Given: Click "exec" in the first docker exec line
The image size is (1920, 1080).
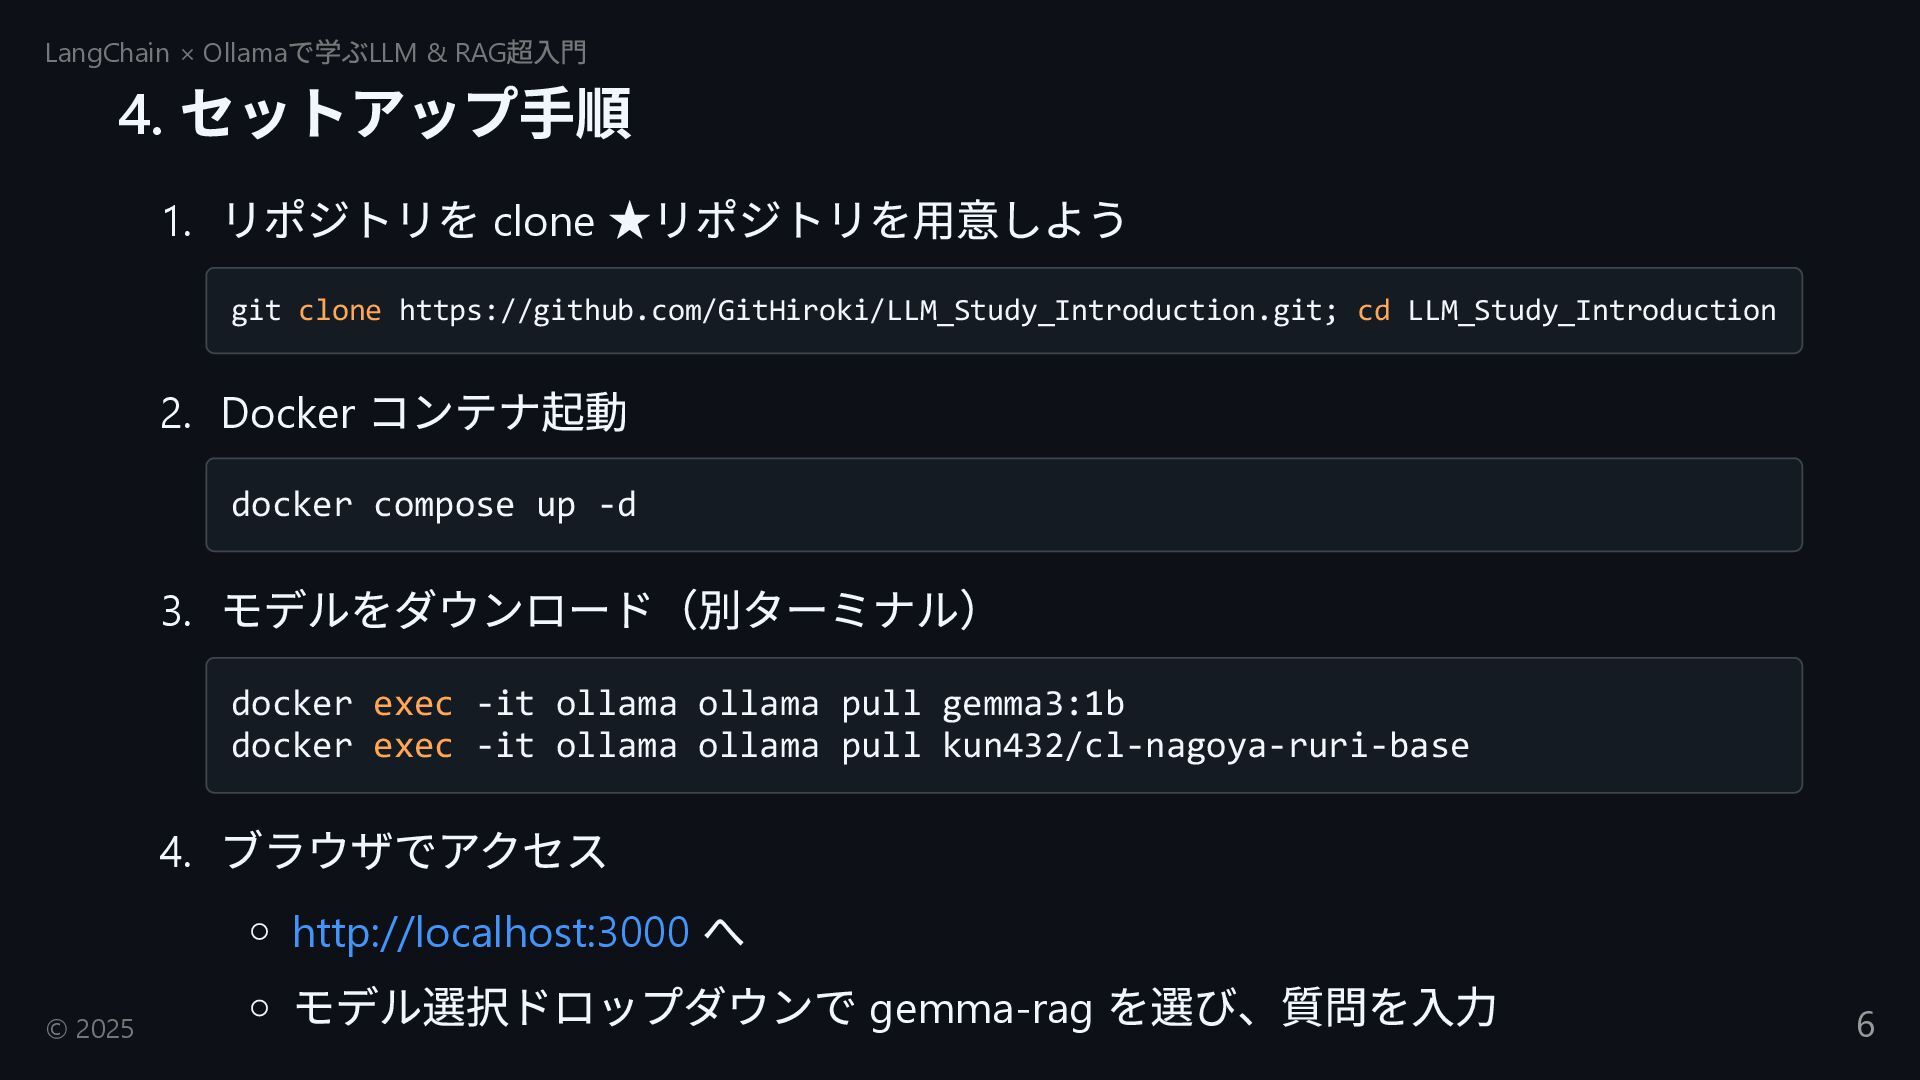Looking at the screenshot, I should 412,704.
